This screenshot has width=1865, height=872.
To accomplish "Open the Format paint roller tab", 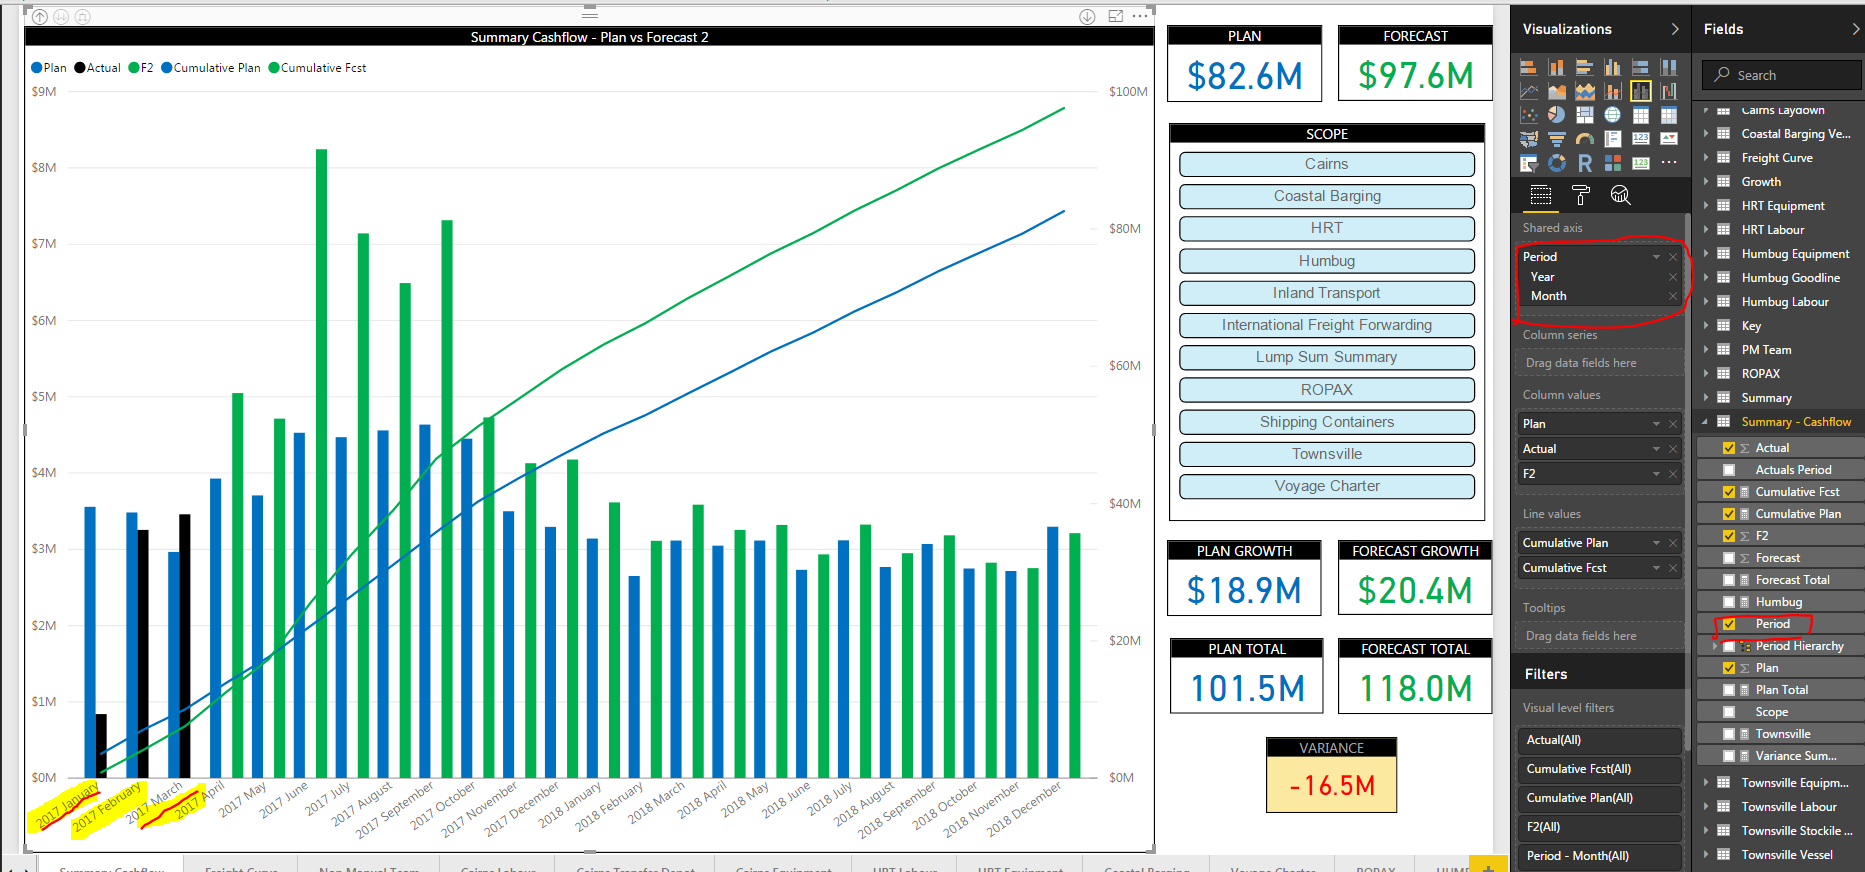I will pos(1581,195).
